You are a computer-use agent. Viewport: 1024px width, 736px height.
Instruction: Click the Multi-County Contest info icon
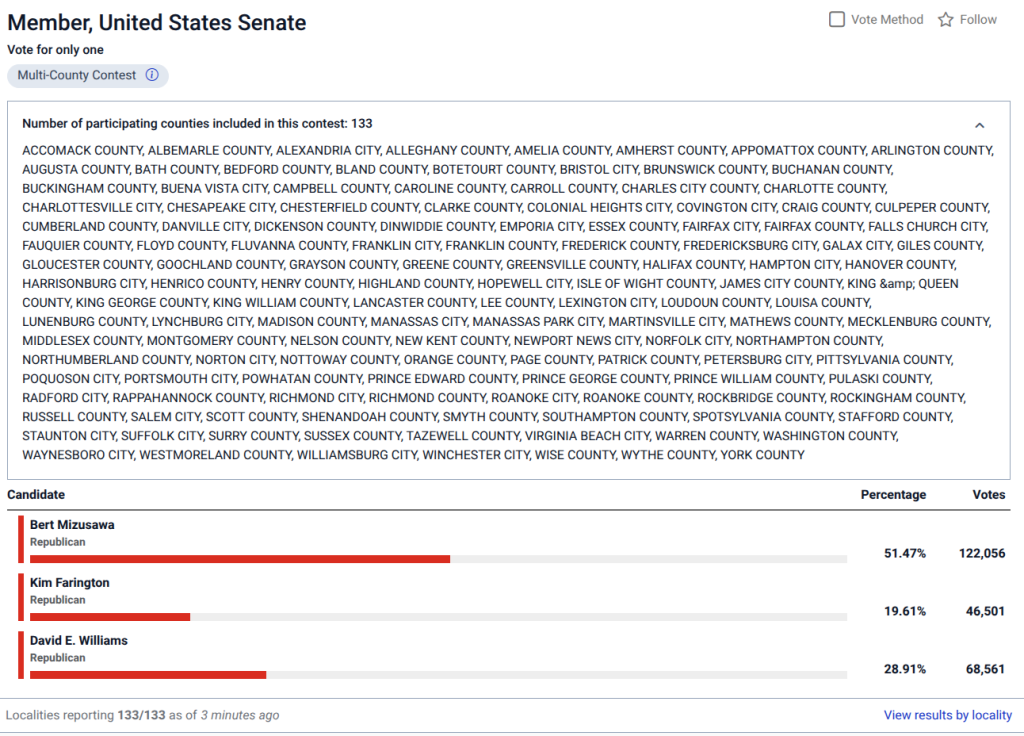tap(152, 75)
